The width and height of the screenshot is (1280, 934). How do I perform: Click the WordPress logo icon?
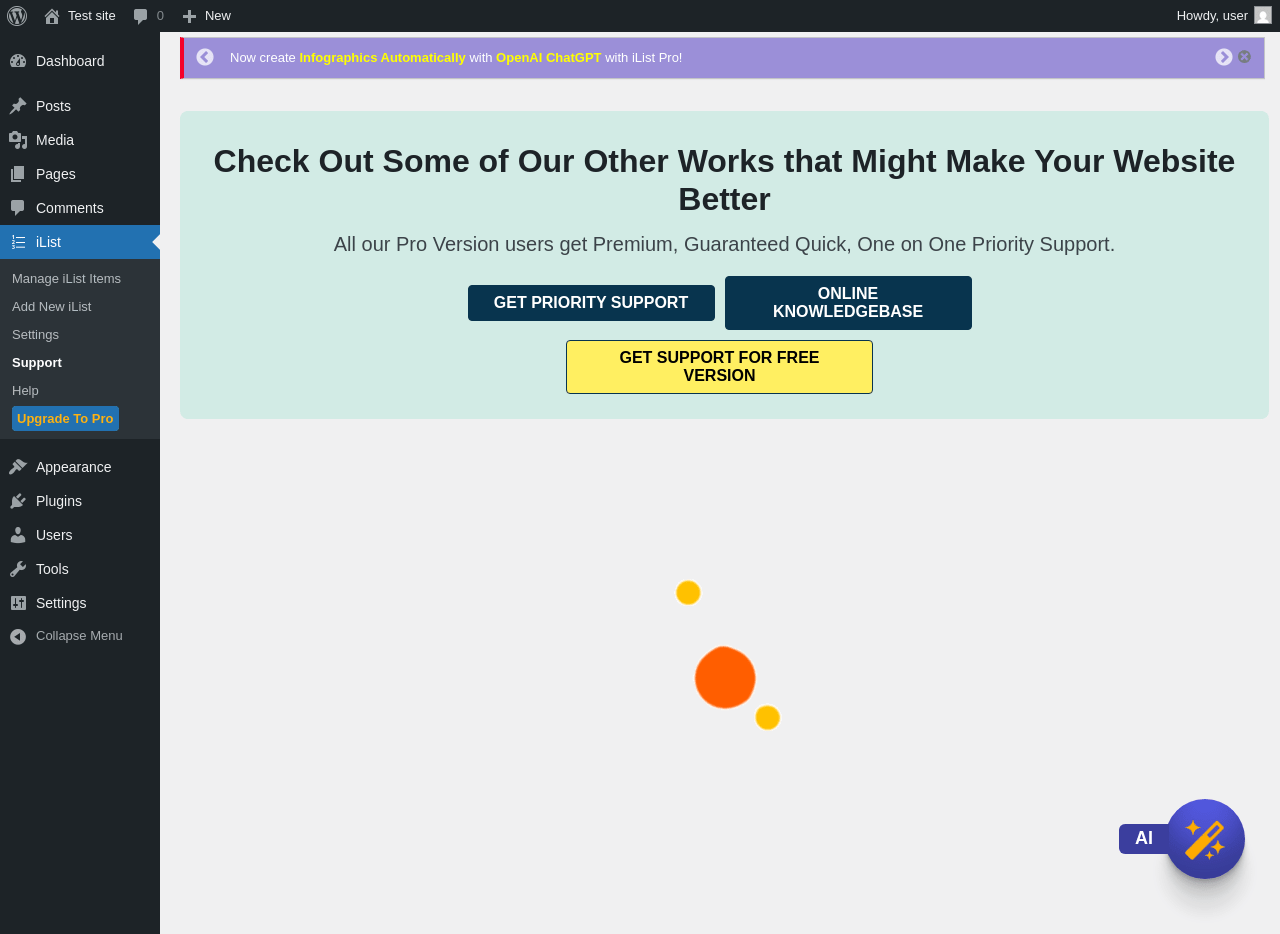pos(17,15)
